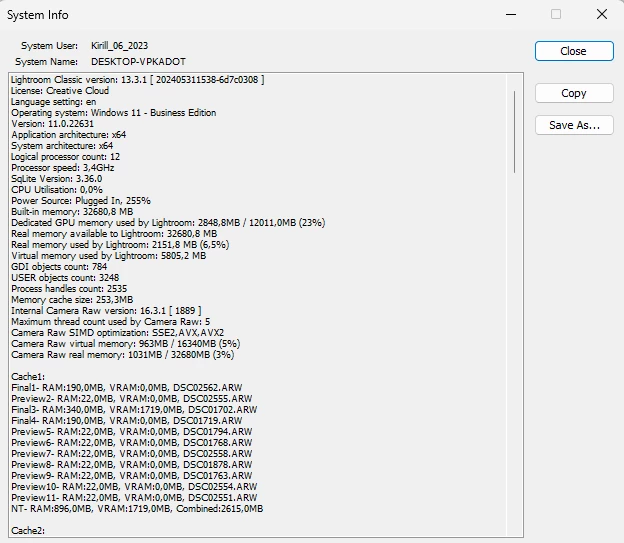Click the "Language setting: en" line
This screenshot has height=543, width=624.
[54, 102]
